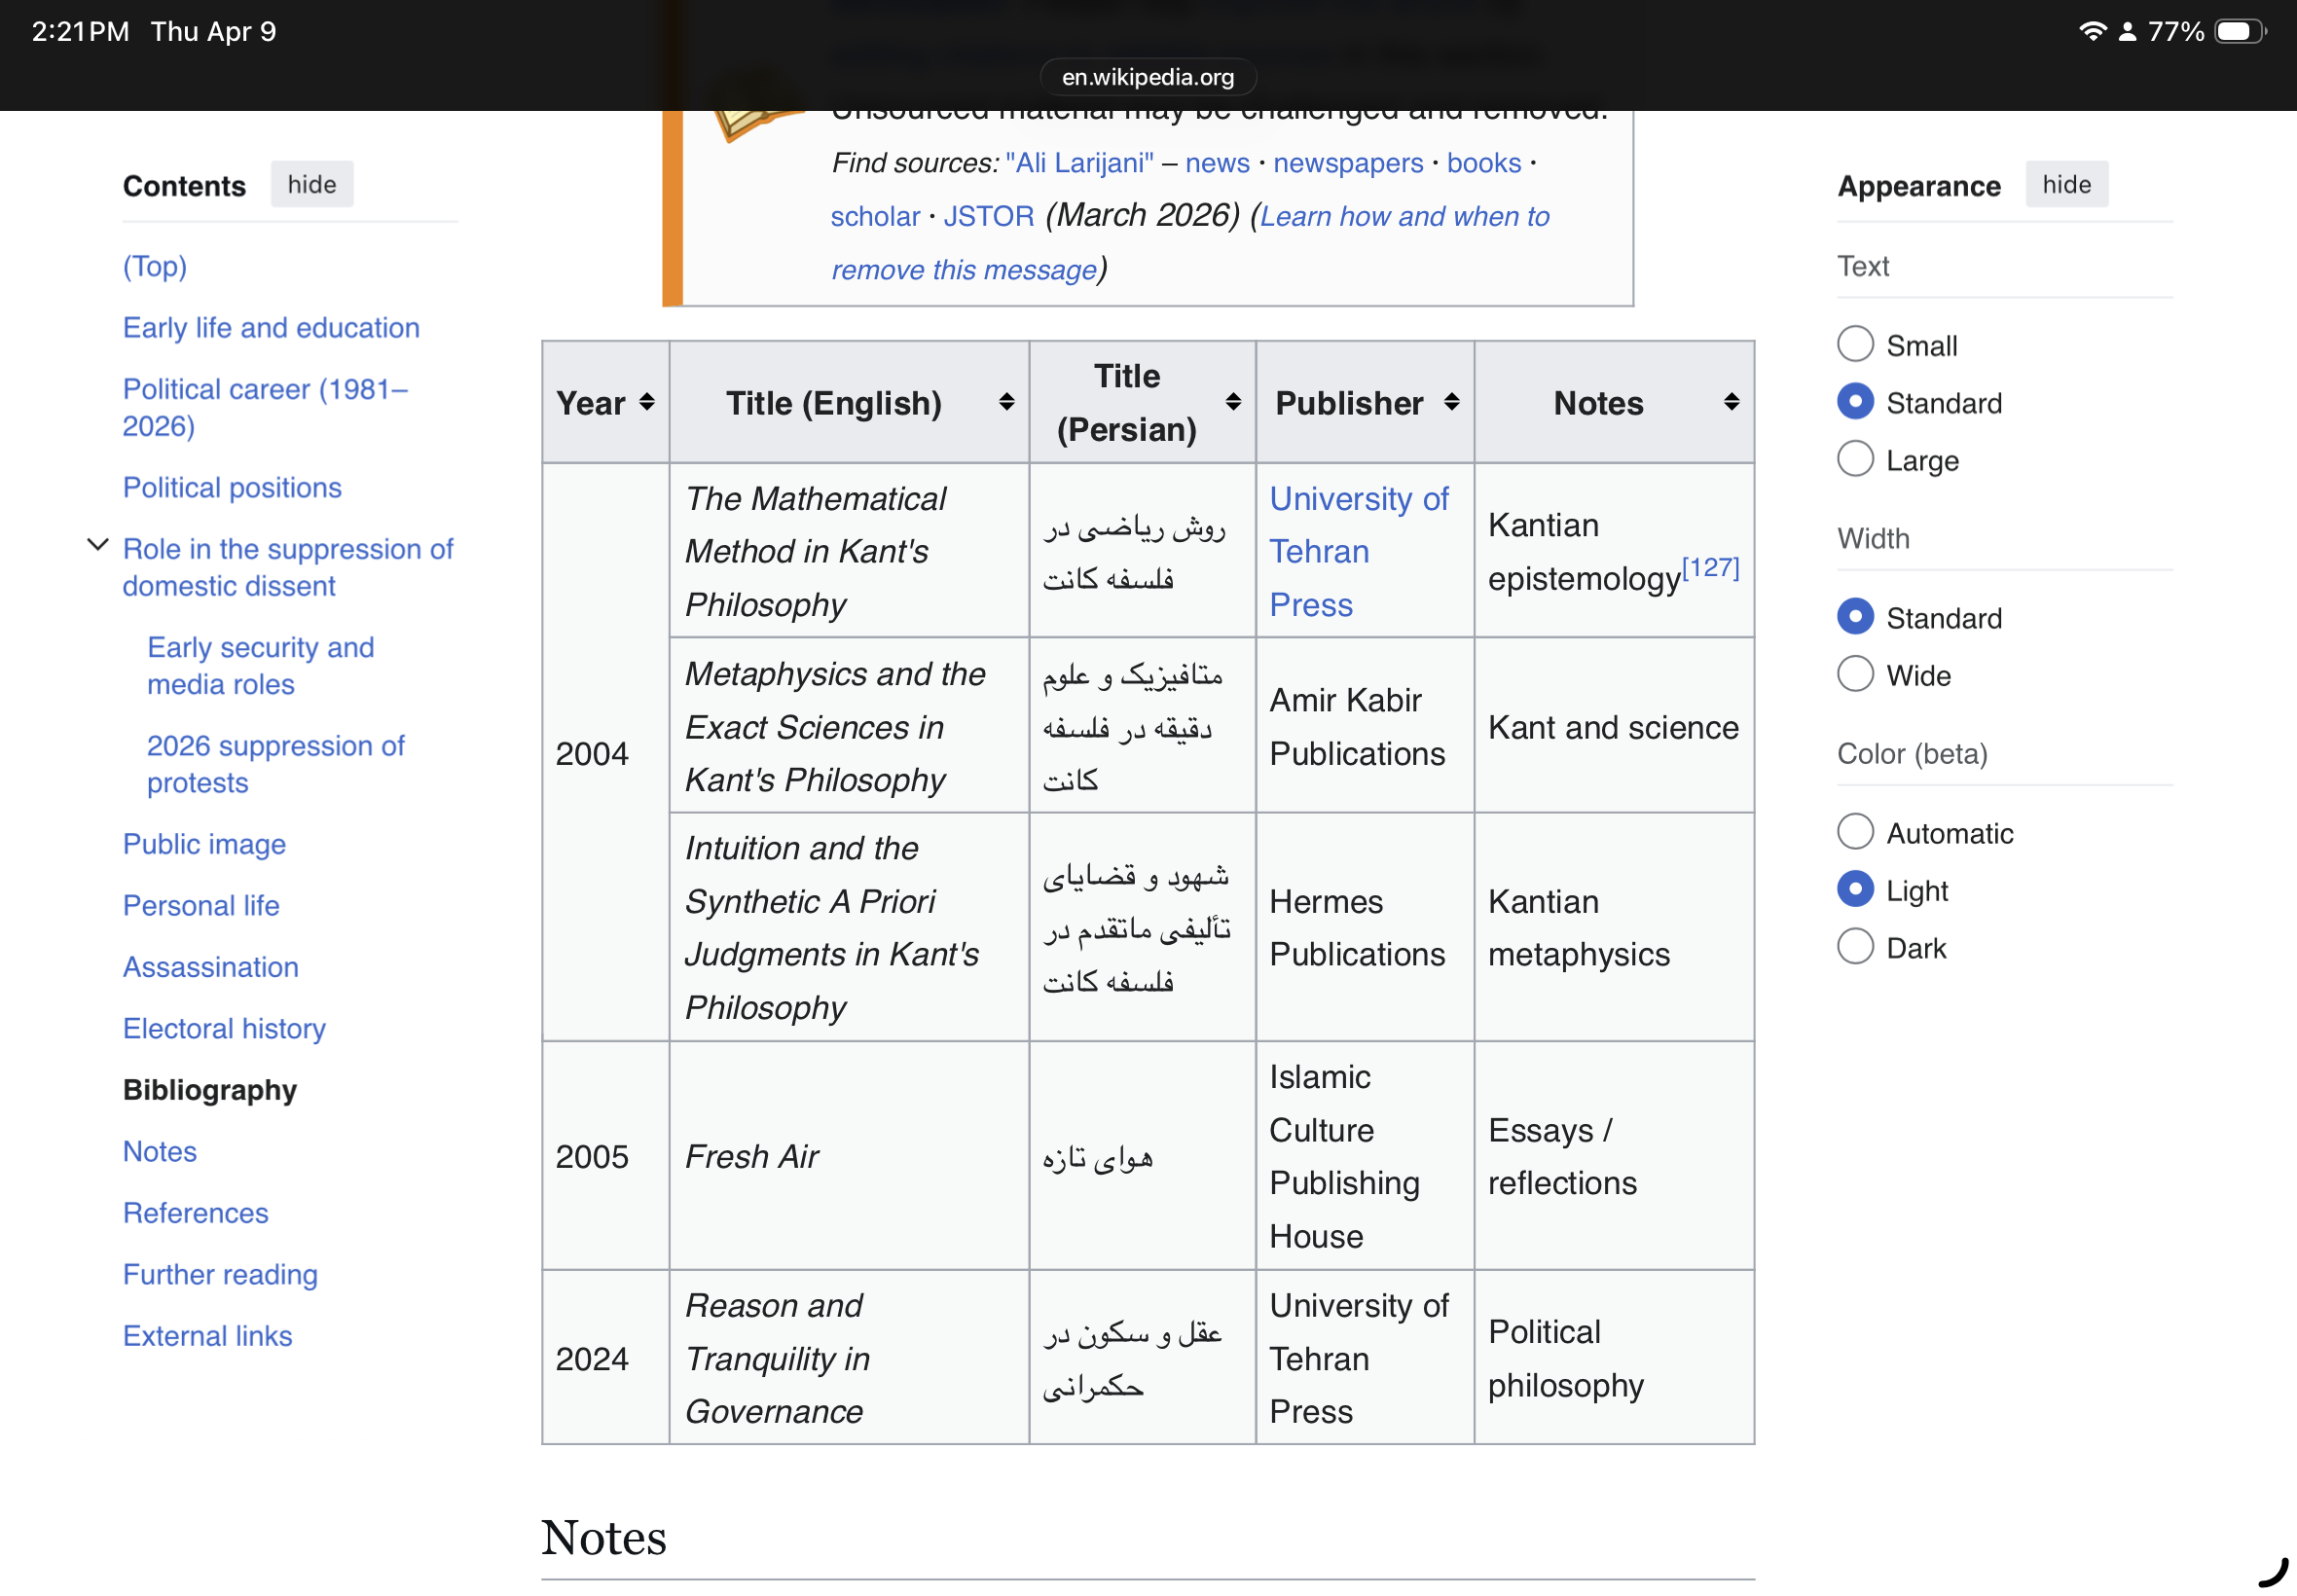Sort by Notes column arrow icon

point(1731,402)
